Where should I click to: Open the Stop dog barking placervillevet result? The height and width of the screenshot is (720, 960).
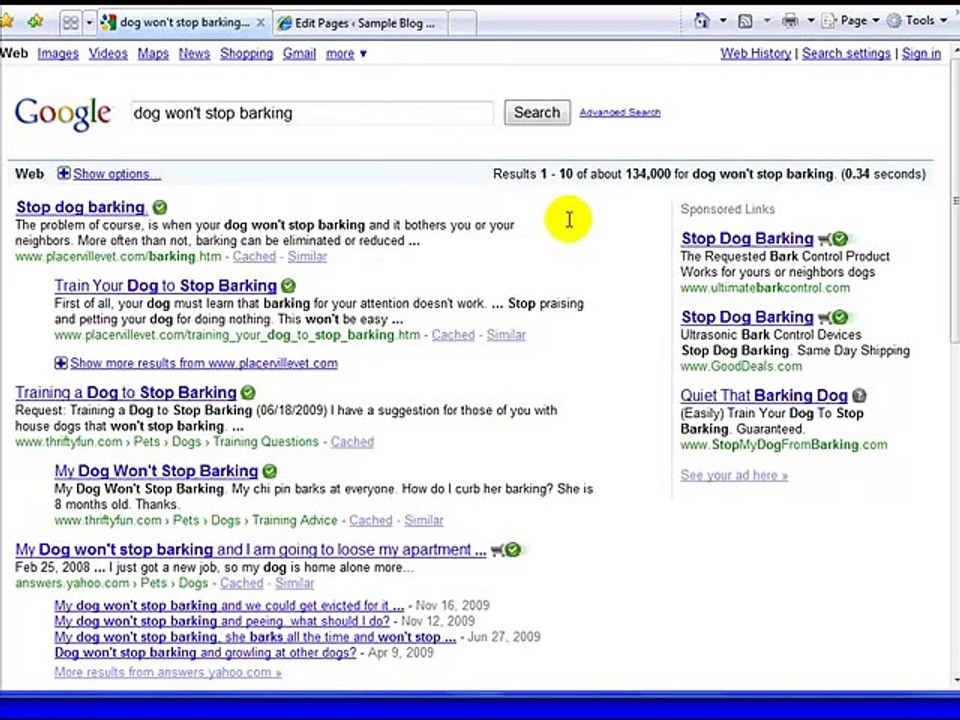tap(81, 208)
